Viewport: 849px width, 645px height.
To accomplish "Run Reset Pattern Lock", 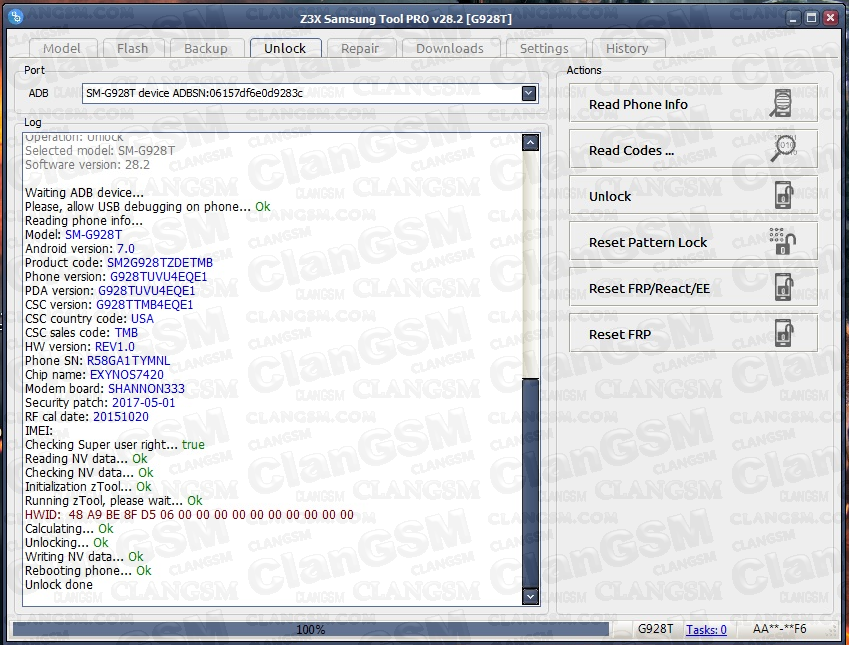I will click(693, 242).
